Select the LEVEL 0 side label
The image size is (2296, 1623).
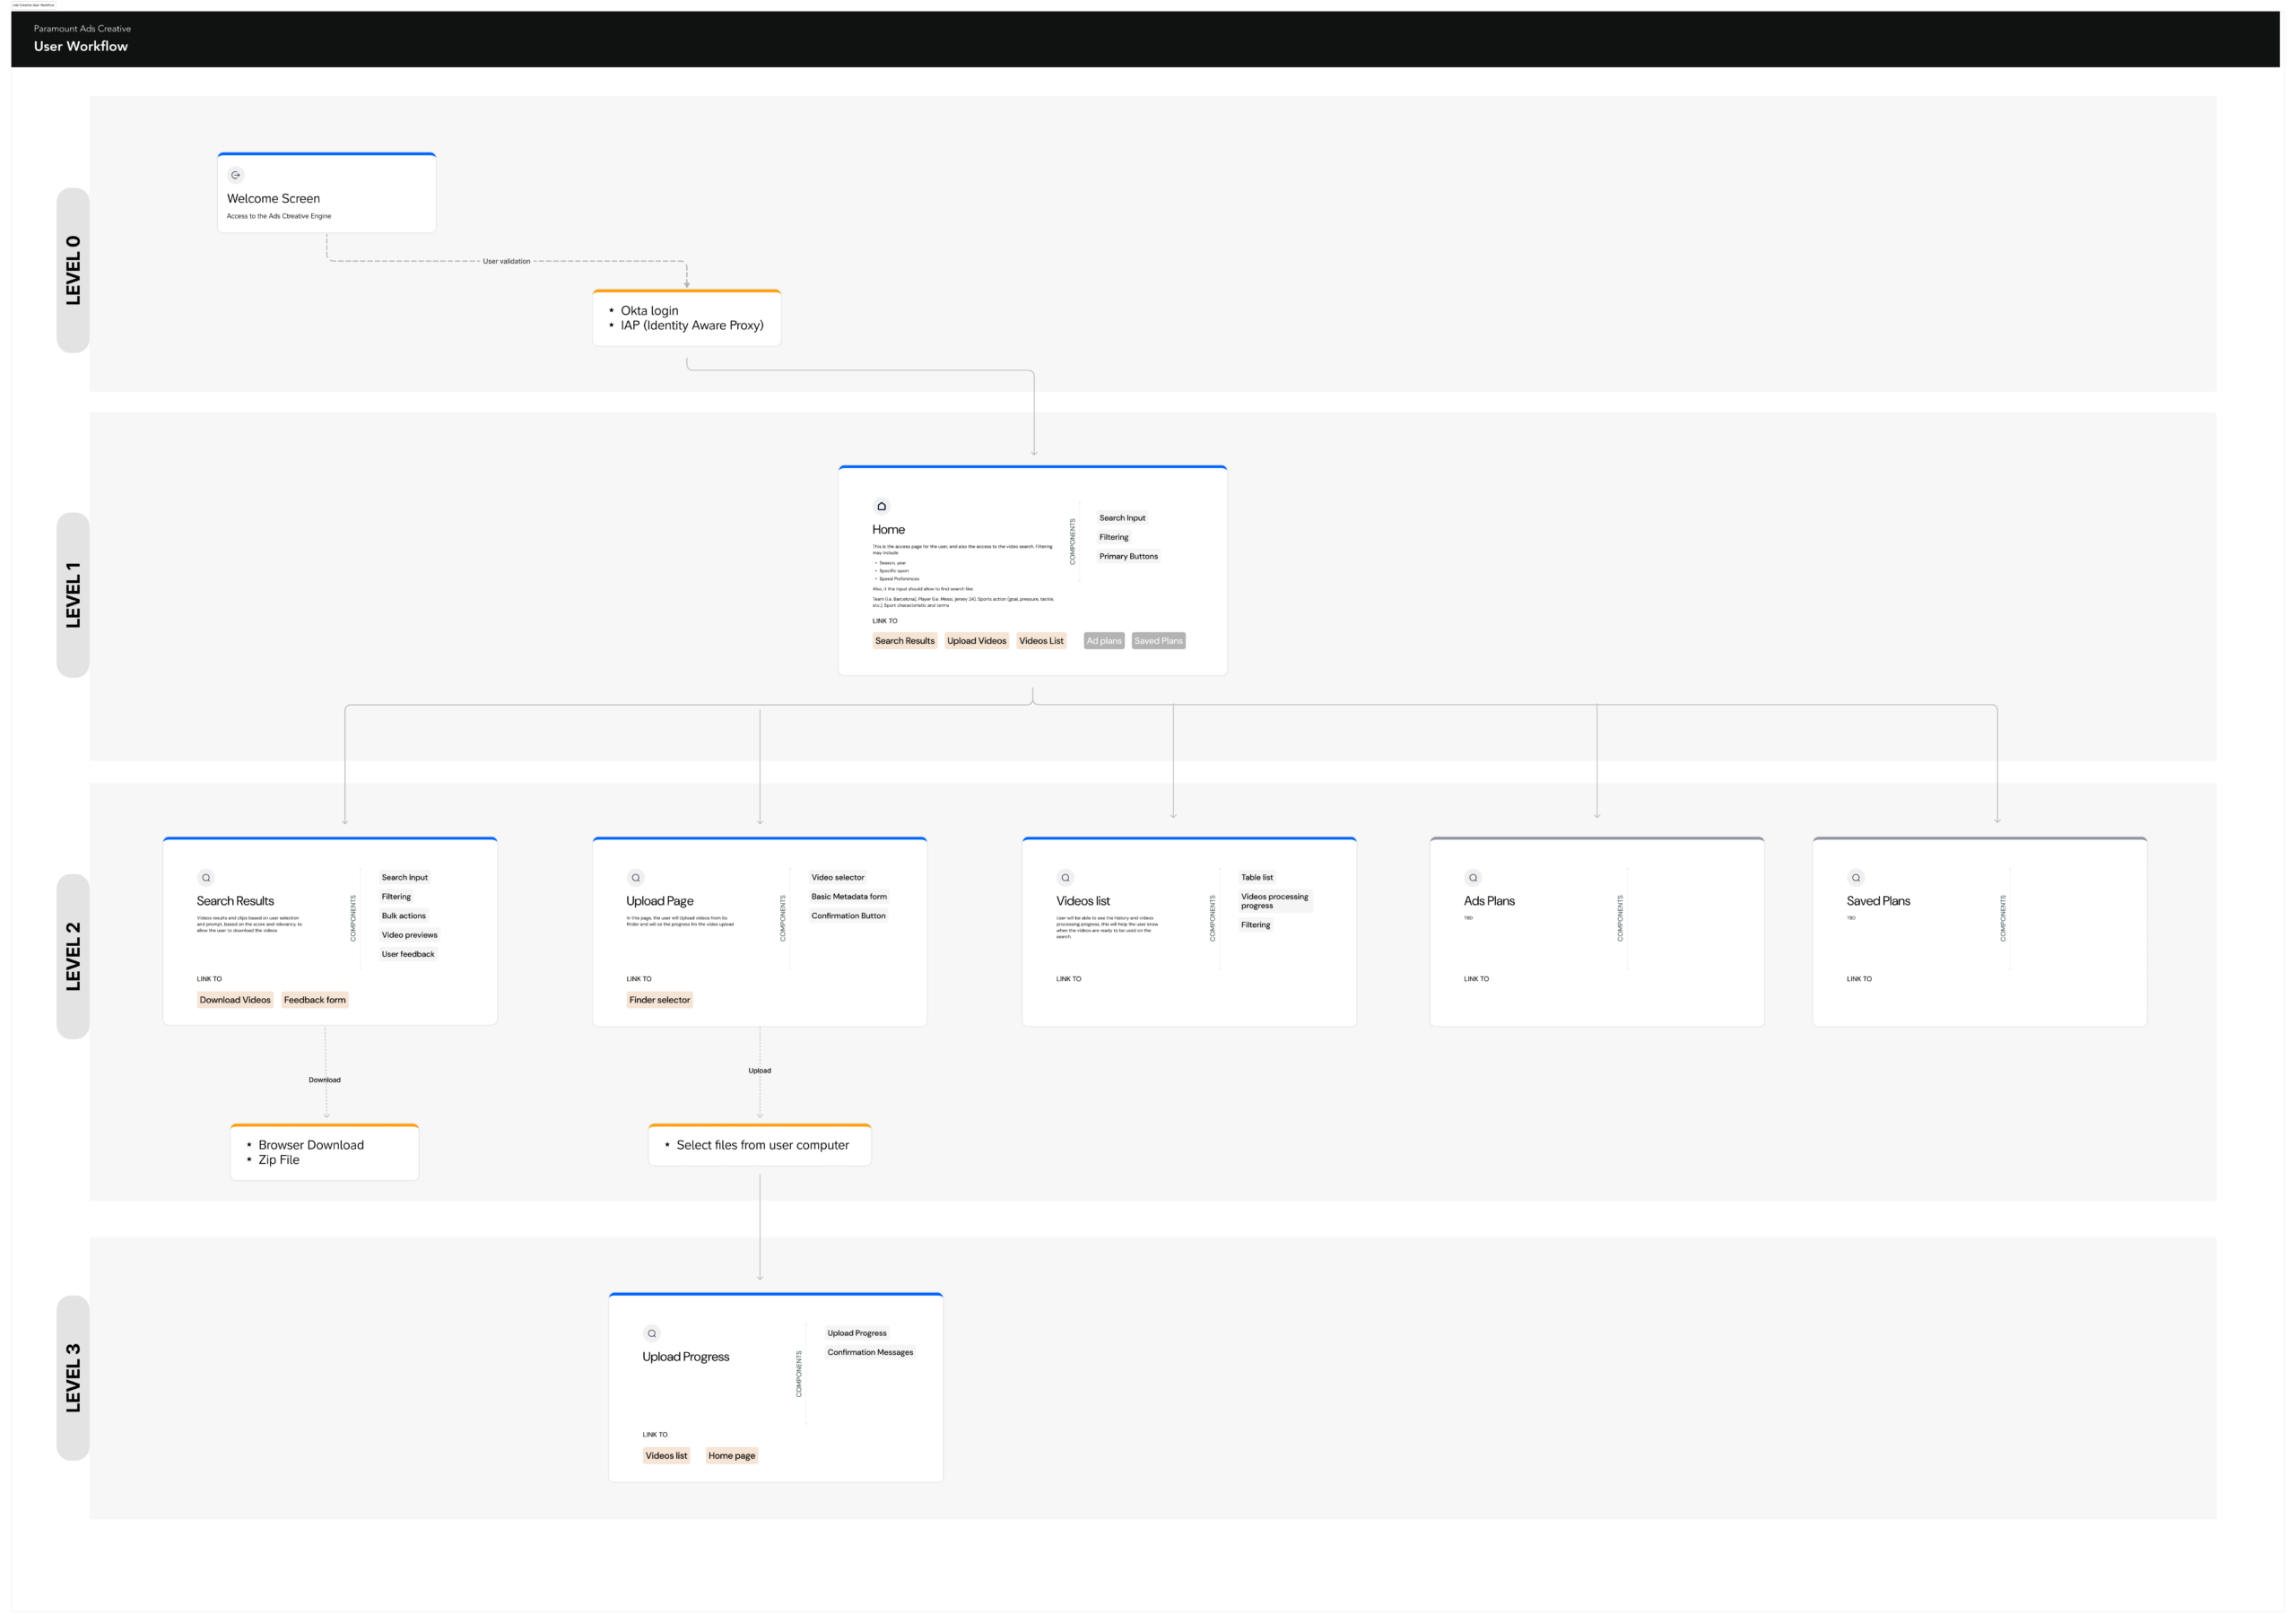click(73, 270)
